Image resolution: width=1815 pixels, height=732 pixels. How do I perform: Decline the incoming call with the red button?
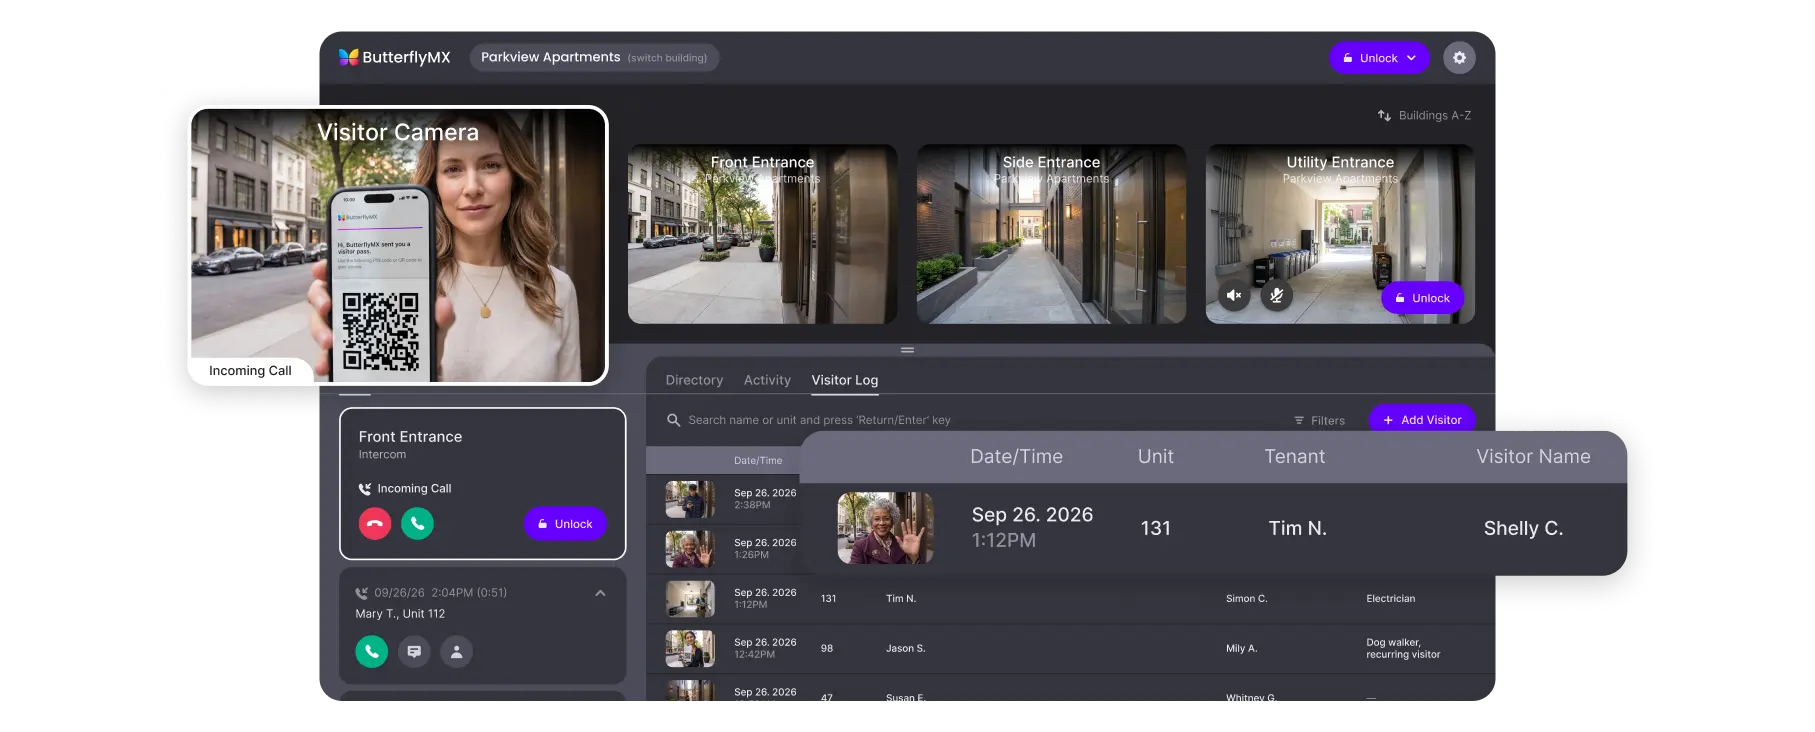tap(375, 523)
